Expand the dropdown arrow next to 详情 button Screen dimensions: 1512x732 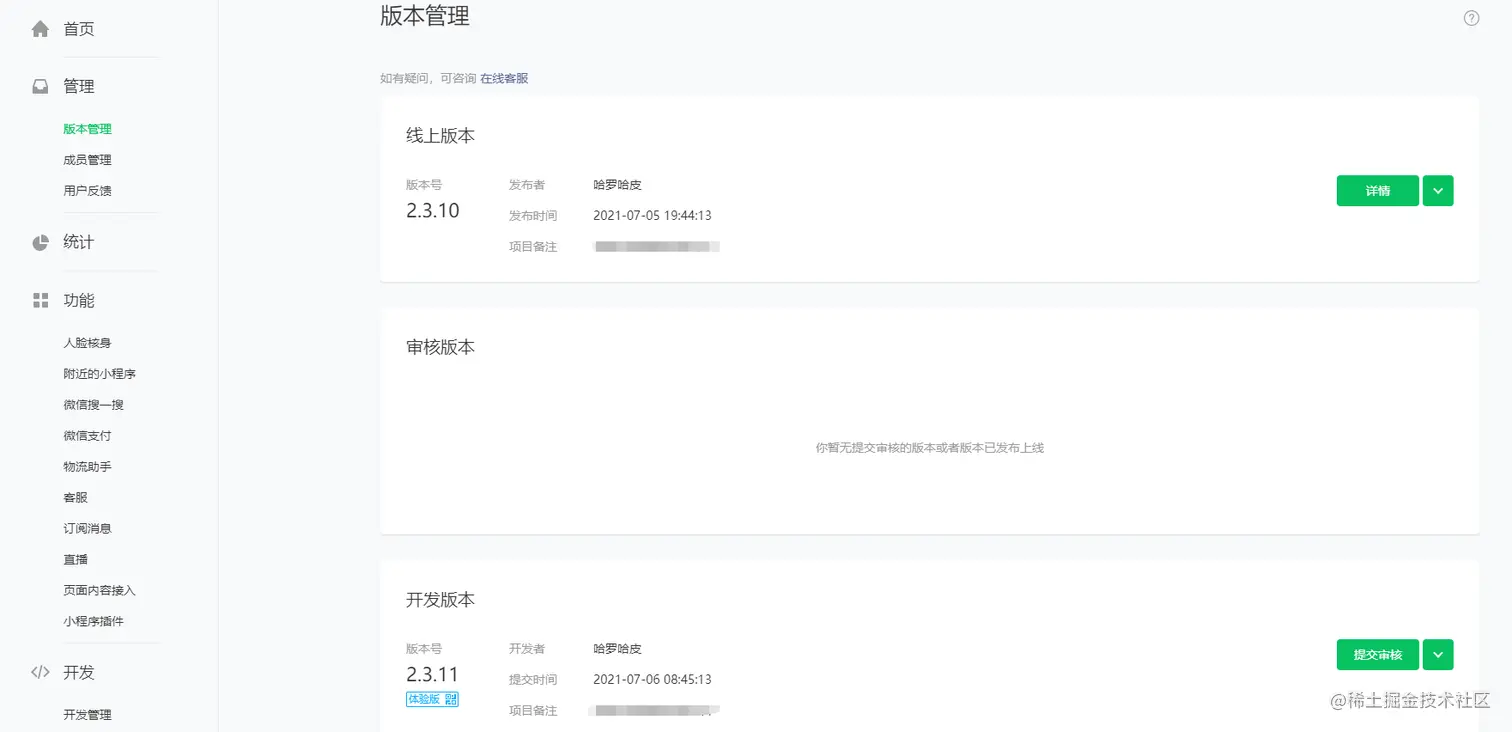point(1438,190)
